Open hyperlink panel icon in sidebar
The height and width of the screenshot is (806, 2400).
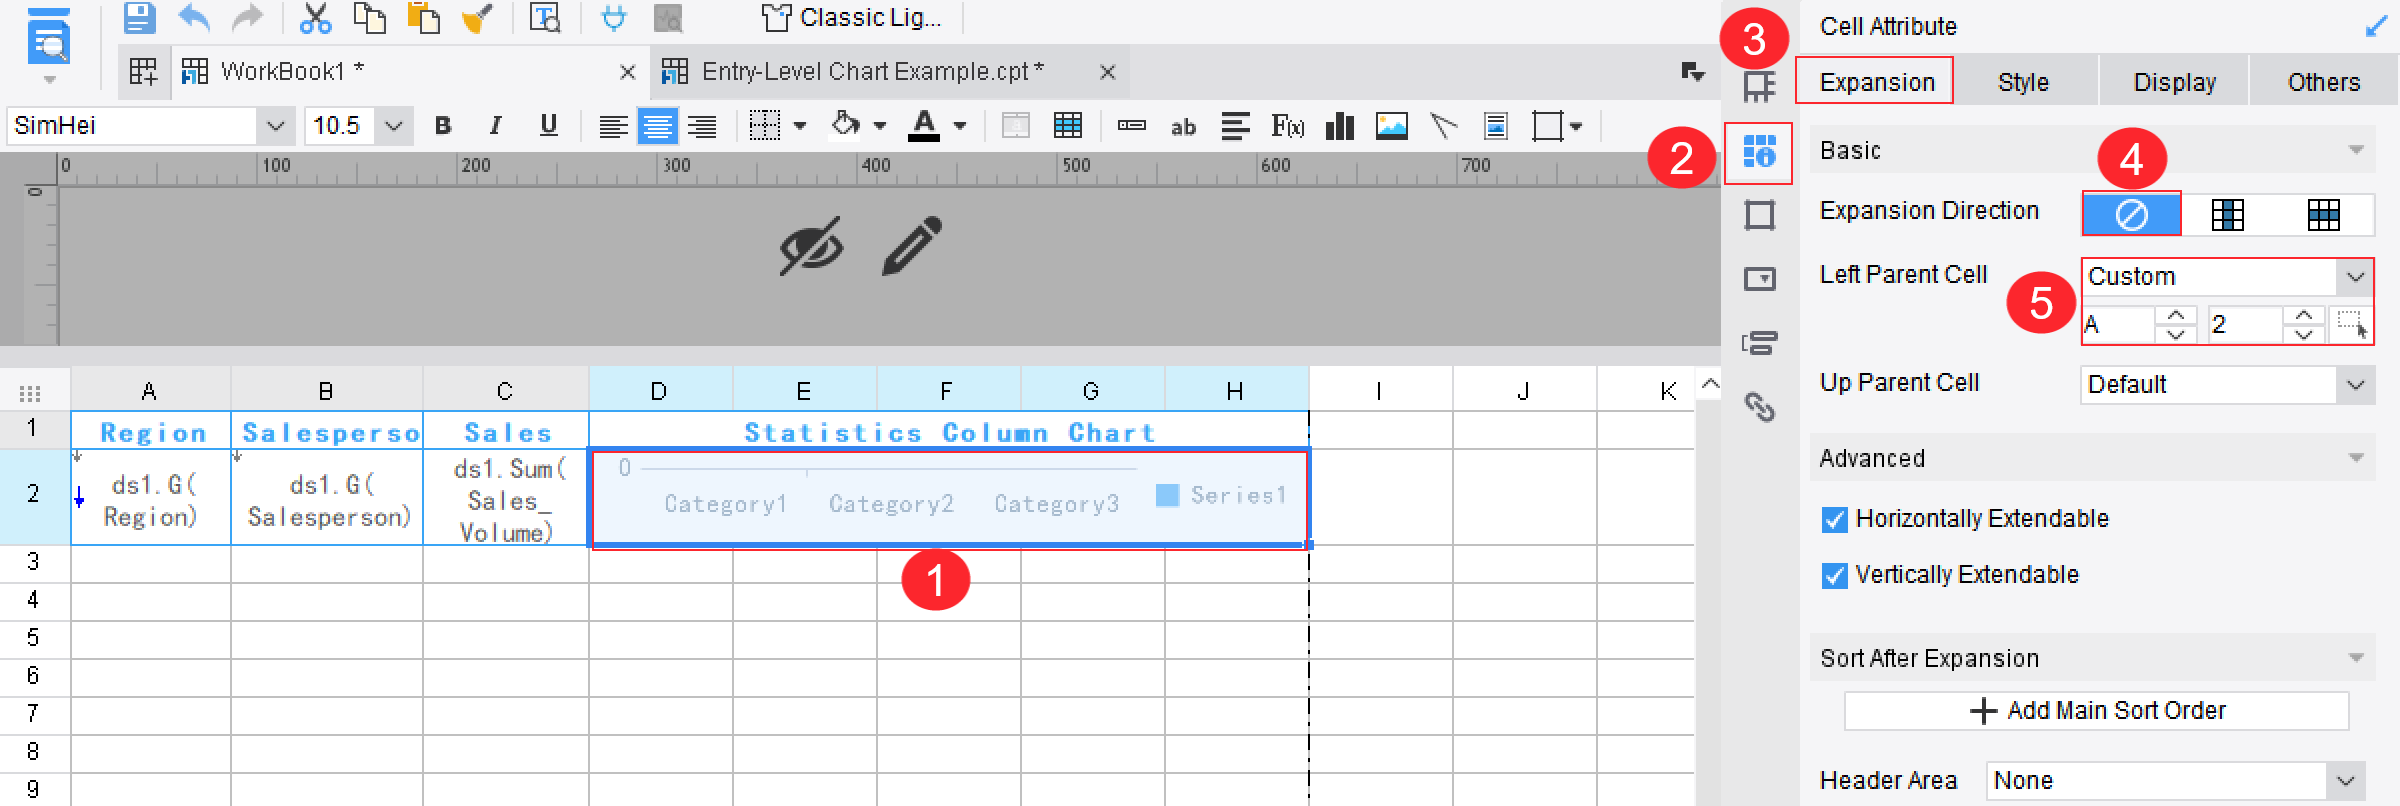[x=1759, y=407]
